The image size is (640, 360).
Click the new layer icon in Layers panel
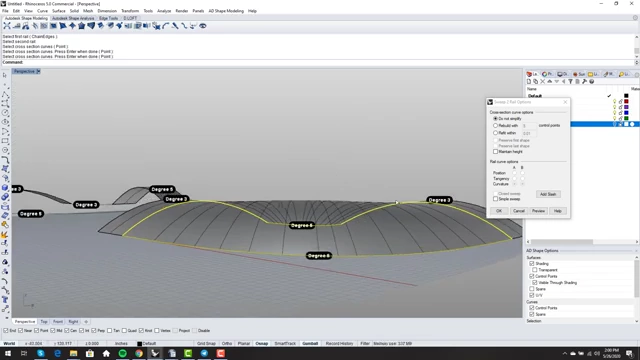coord(529,82)
